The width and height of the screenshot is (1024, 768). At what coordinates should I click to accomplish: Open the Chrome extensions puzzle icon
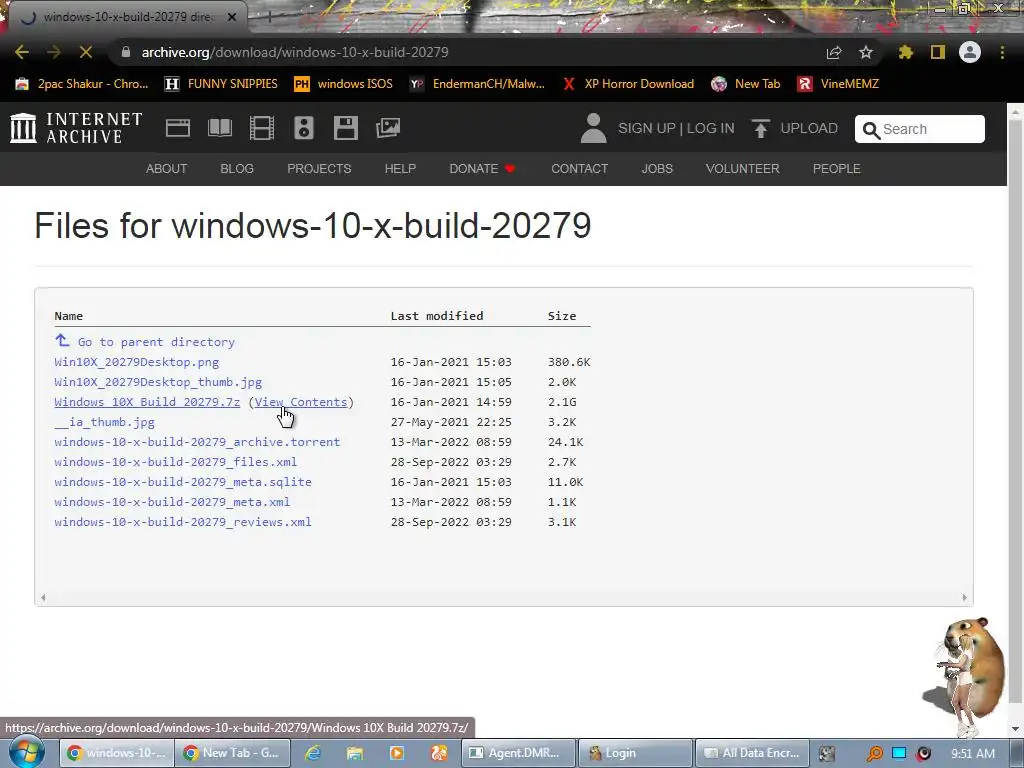906,52
